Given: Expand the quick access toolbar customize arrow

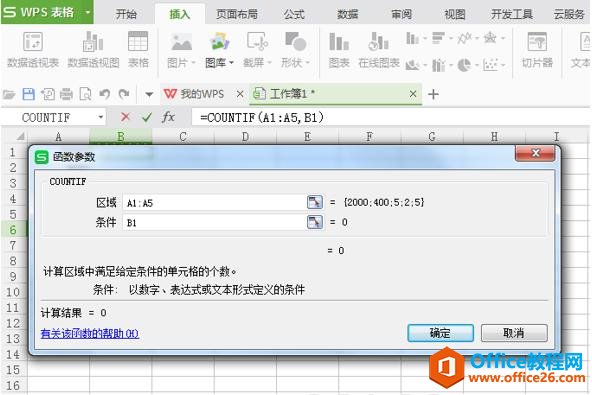Looking at the screenshot, I should pos(149,94).
